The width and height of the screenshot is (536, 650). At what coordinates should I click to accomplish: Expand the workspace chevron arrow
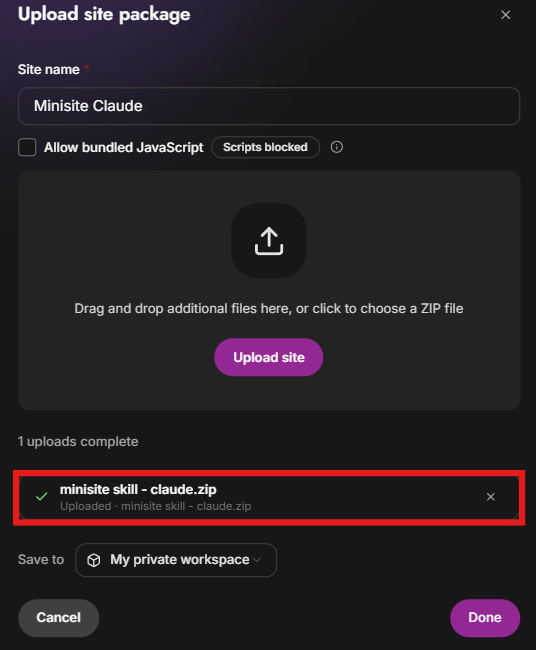point(257,560)
